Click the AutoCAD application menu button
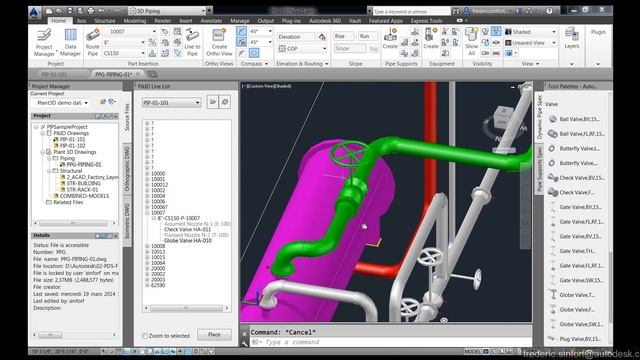The image size is (640, 360). [x=34, y=11]
